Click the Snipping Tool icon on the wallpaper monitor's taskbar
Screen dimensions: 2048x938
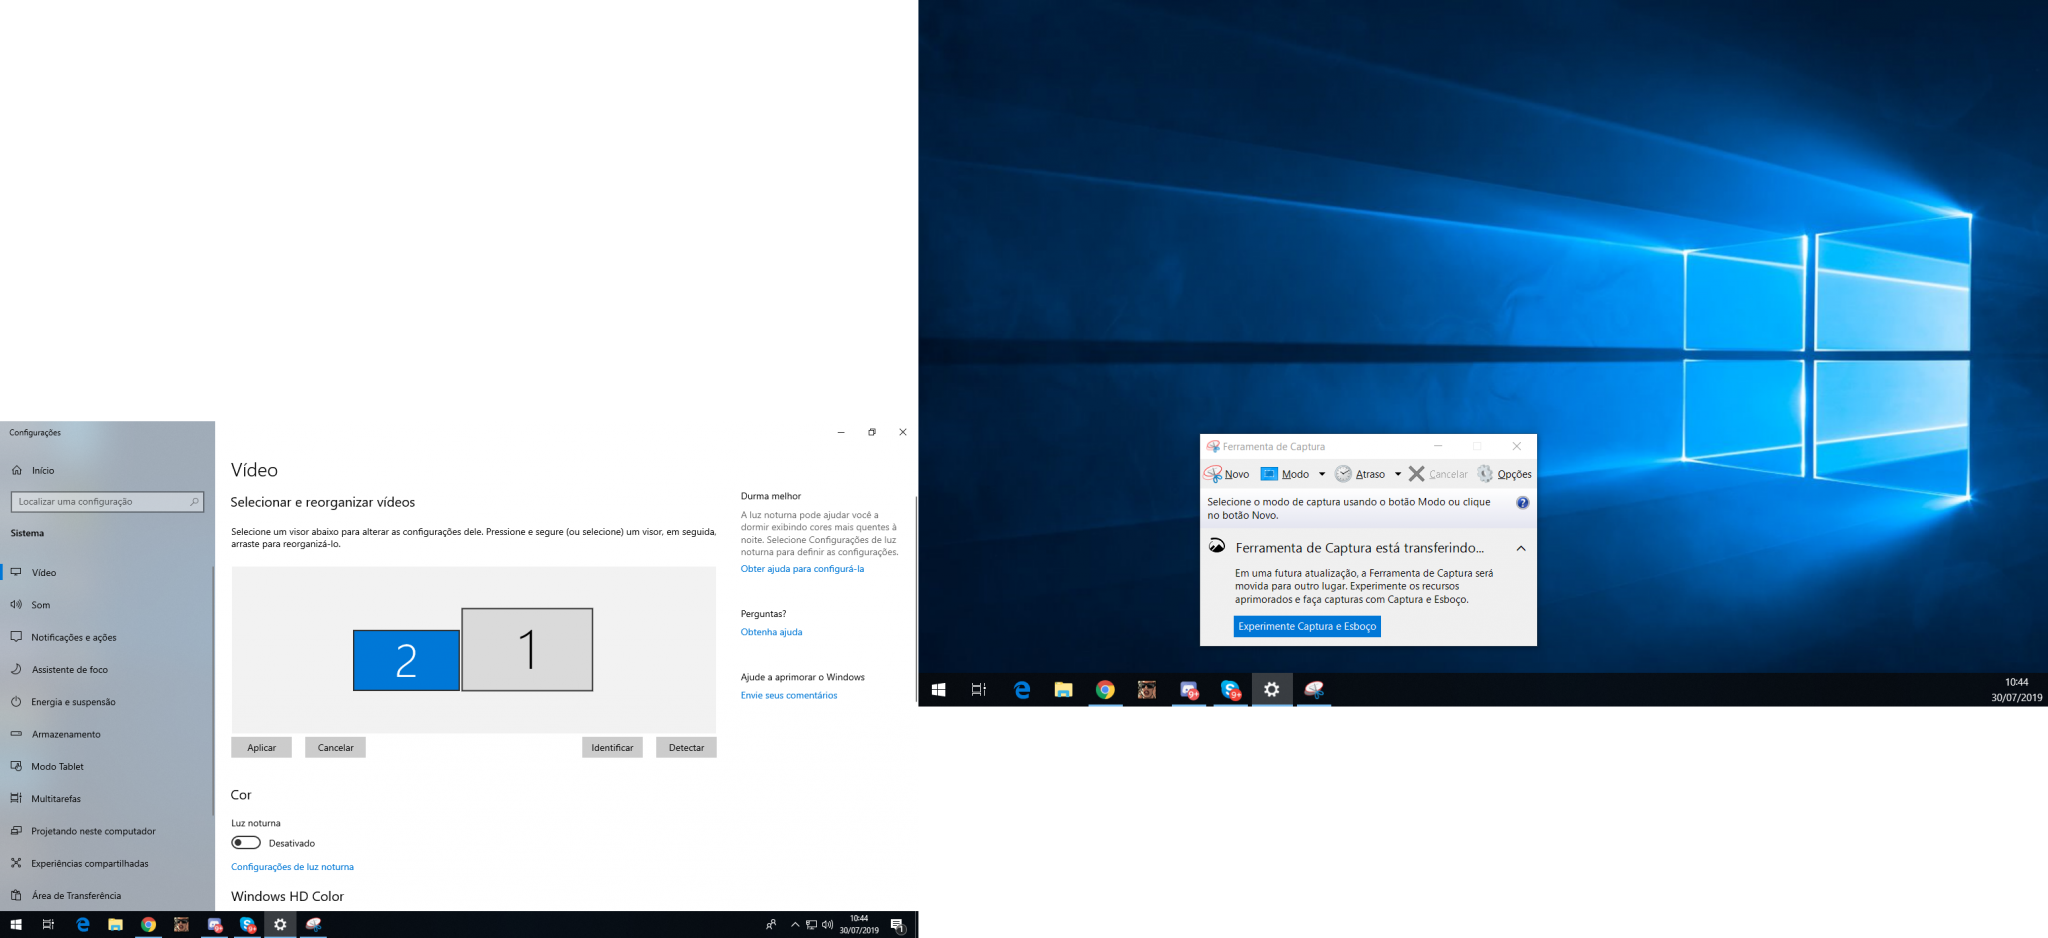point(1314,690)
